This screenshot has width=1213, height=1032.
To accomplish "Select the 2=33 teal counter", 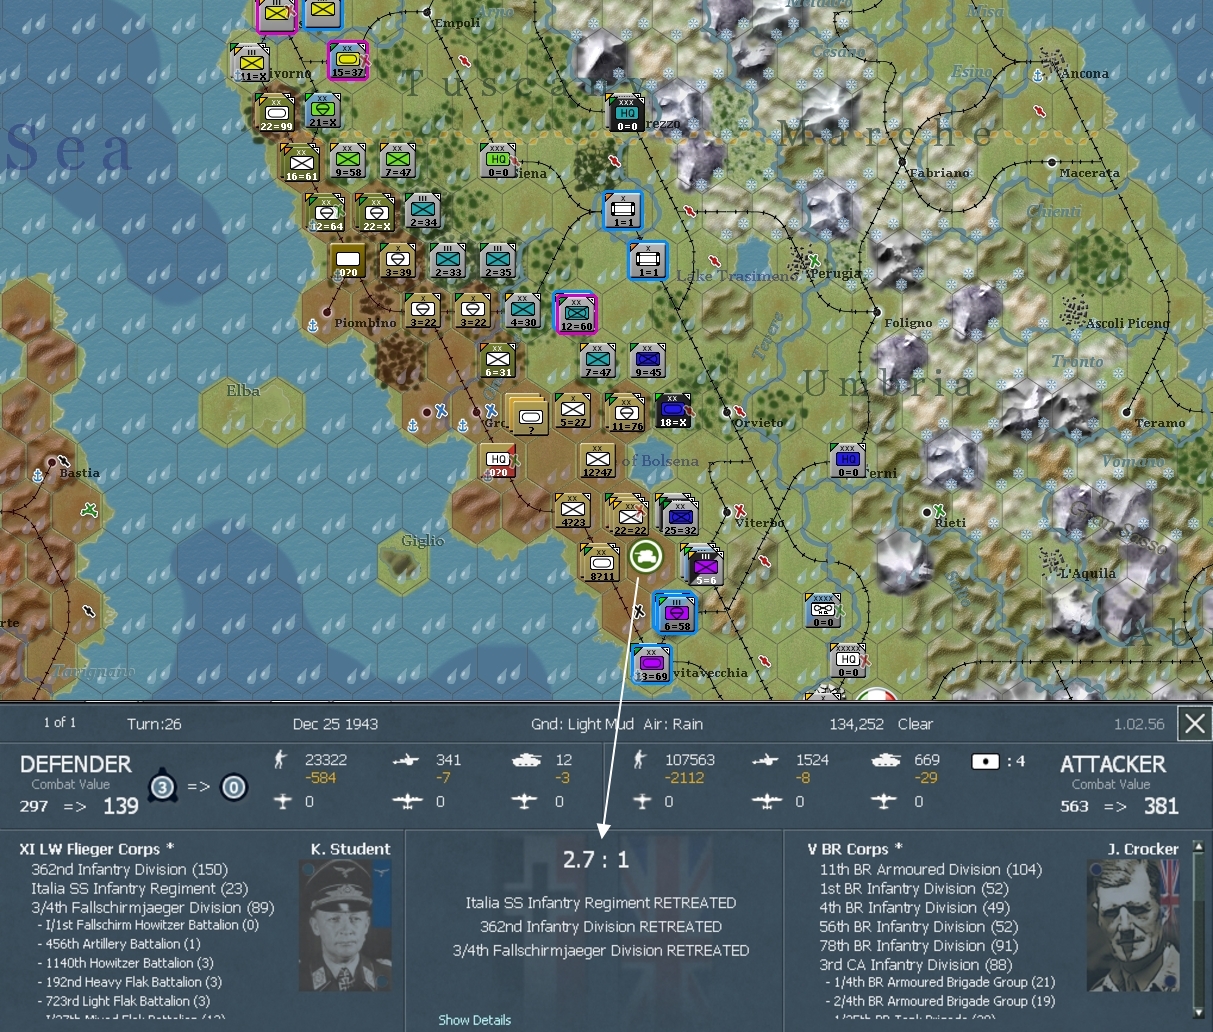I will coord(448,260).
